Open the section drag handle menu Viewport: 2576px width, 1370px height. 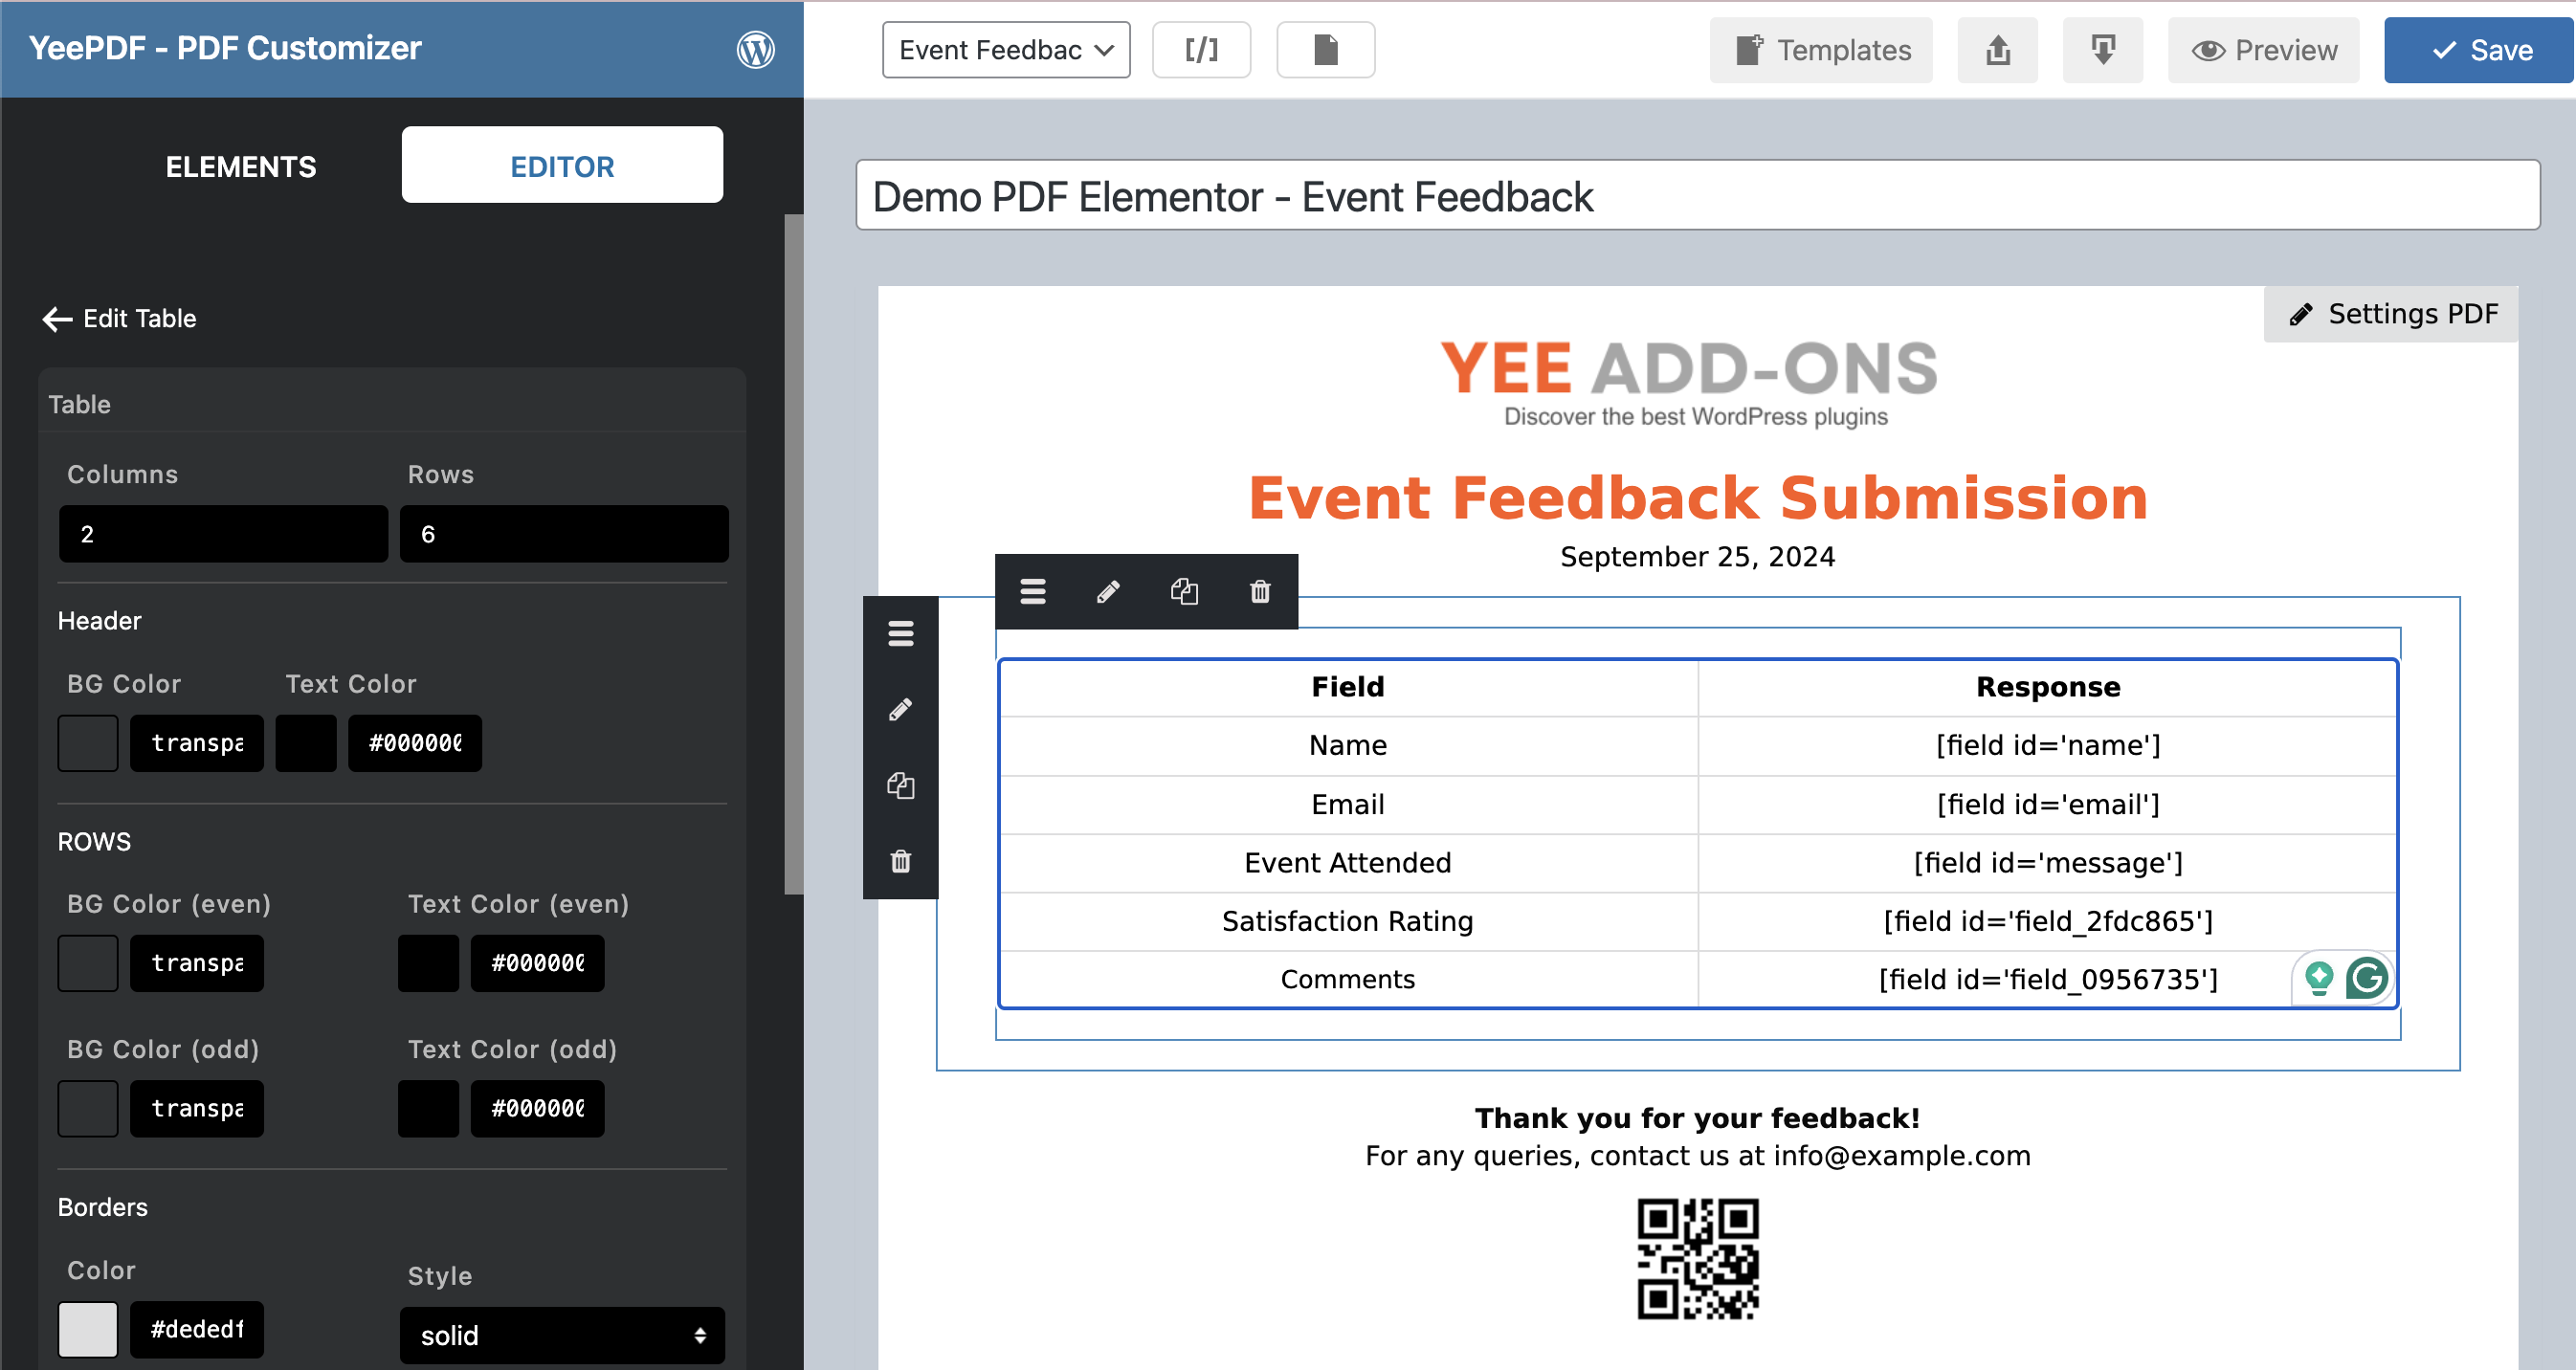(x=1032, y=591)
